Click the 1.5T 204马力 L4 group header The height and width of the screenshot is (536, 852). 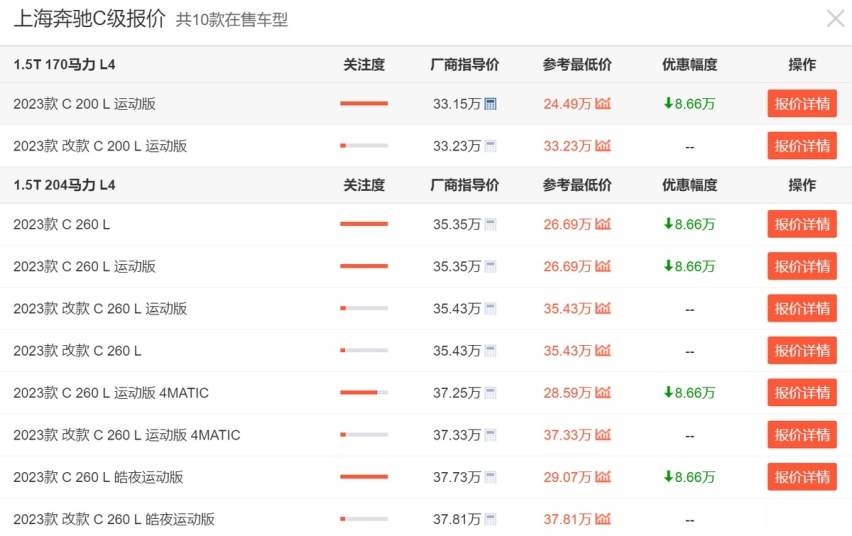(x=64, y=185)
